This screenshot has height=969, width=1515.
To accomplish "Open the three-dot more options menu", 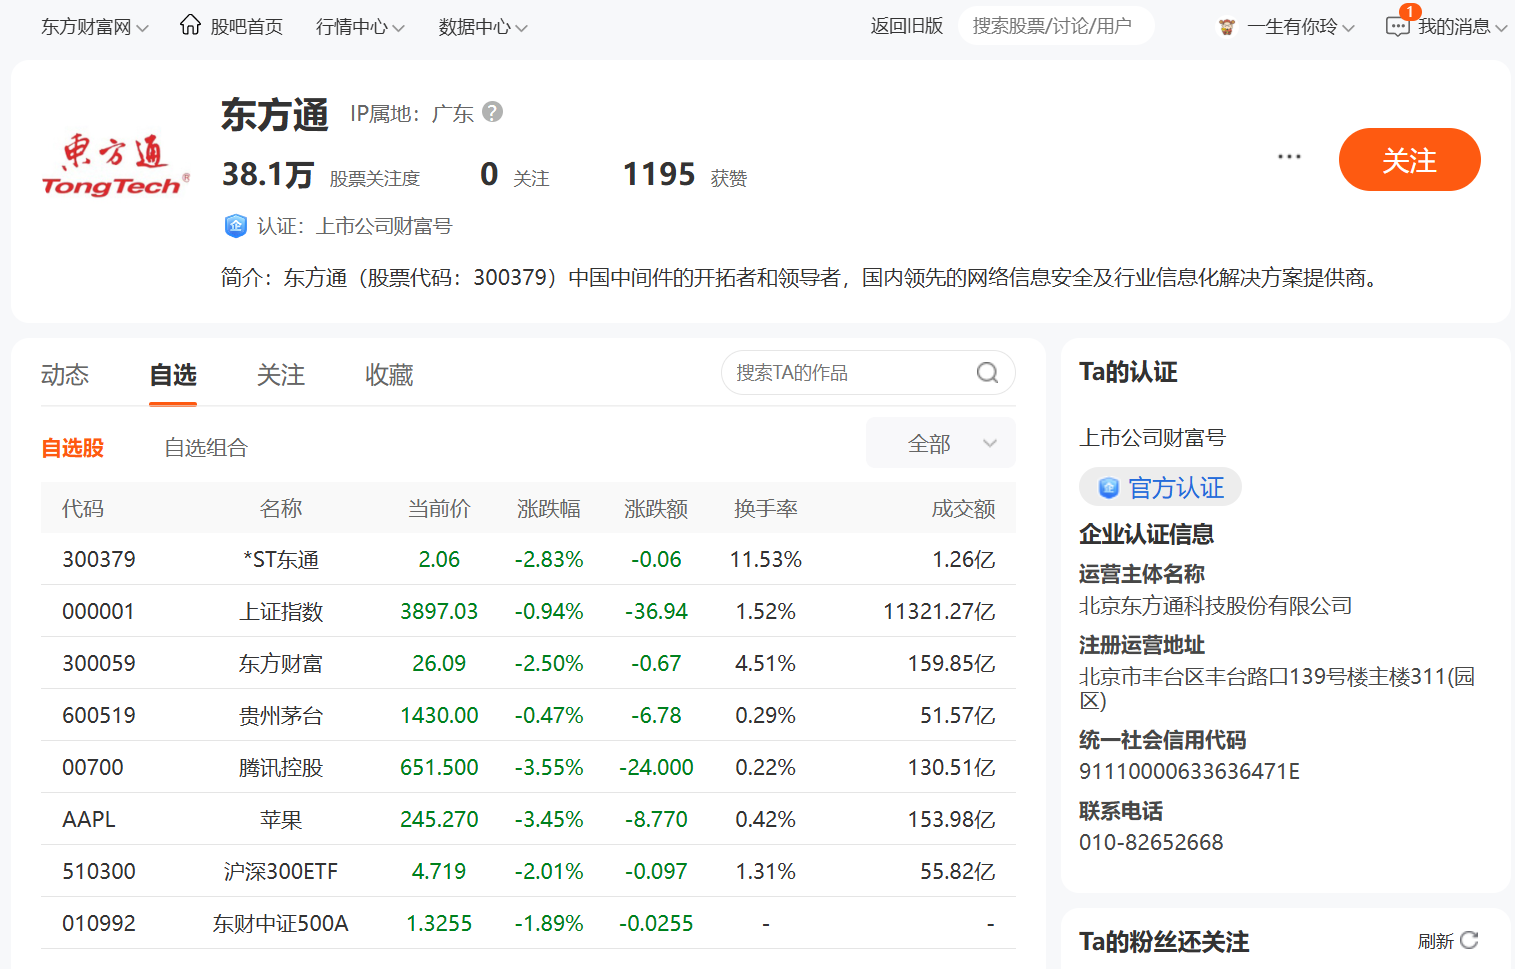I will (1289, 157).
